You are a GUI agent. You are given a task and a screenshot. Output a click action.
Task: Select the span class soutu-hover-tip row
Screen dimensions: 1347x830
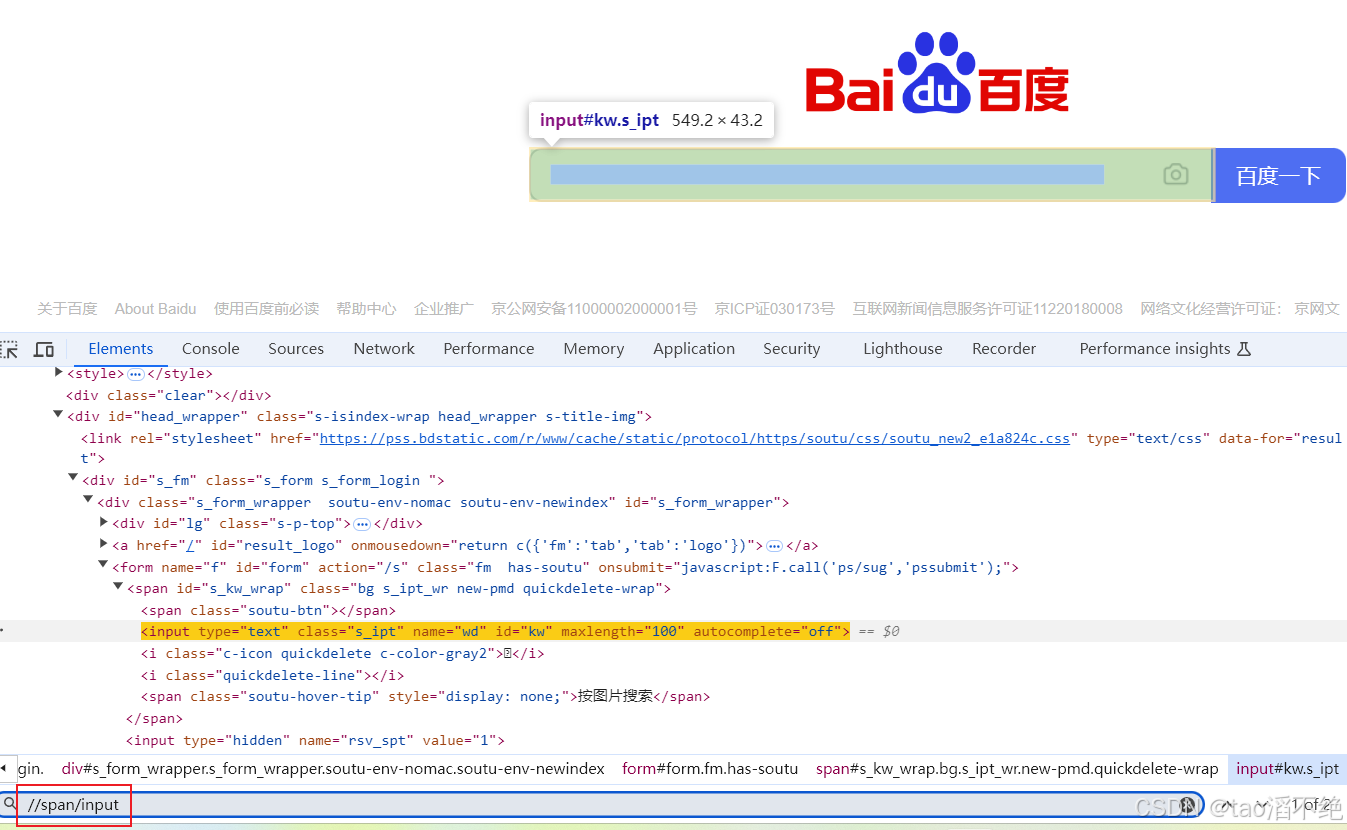425,696
